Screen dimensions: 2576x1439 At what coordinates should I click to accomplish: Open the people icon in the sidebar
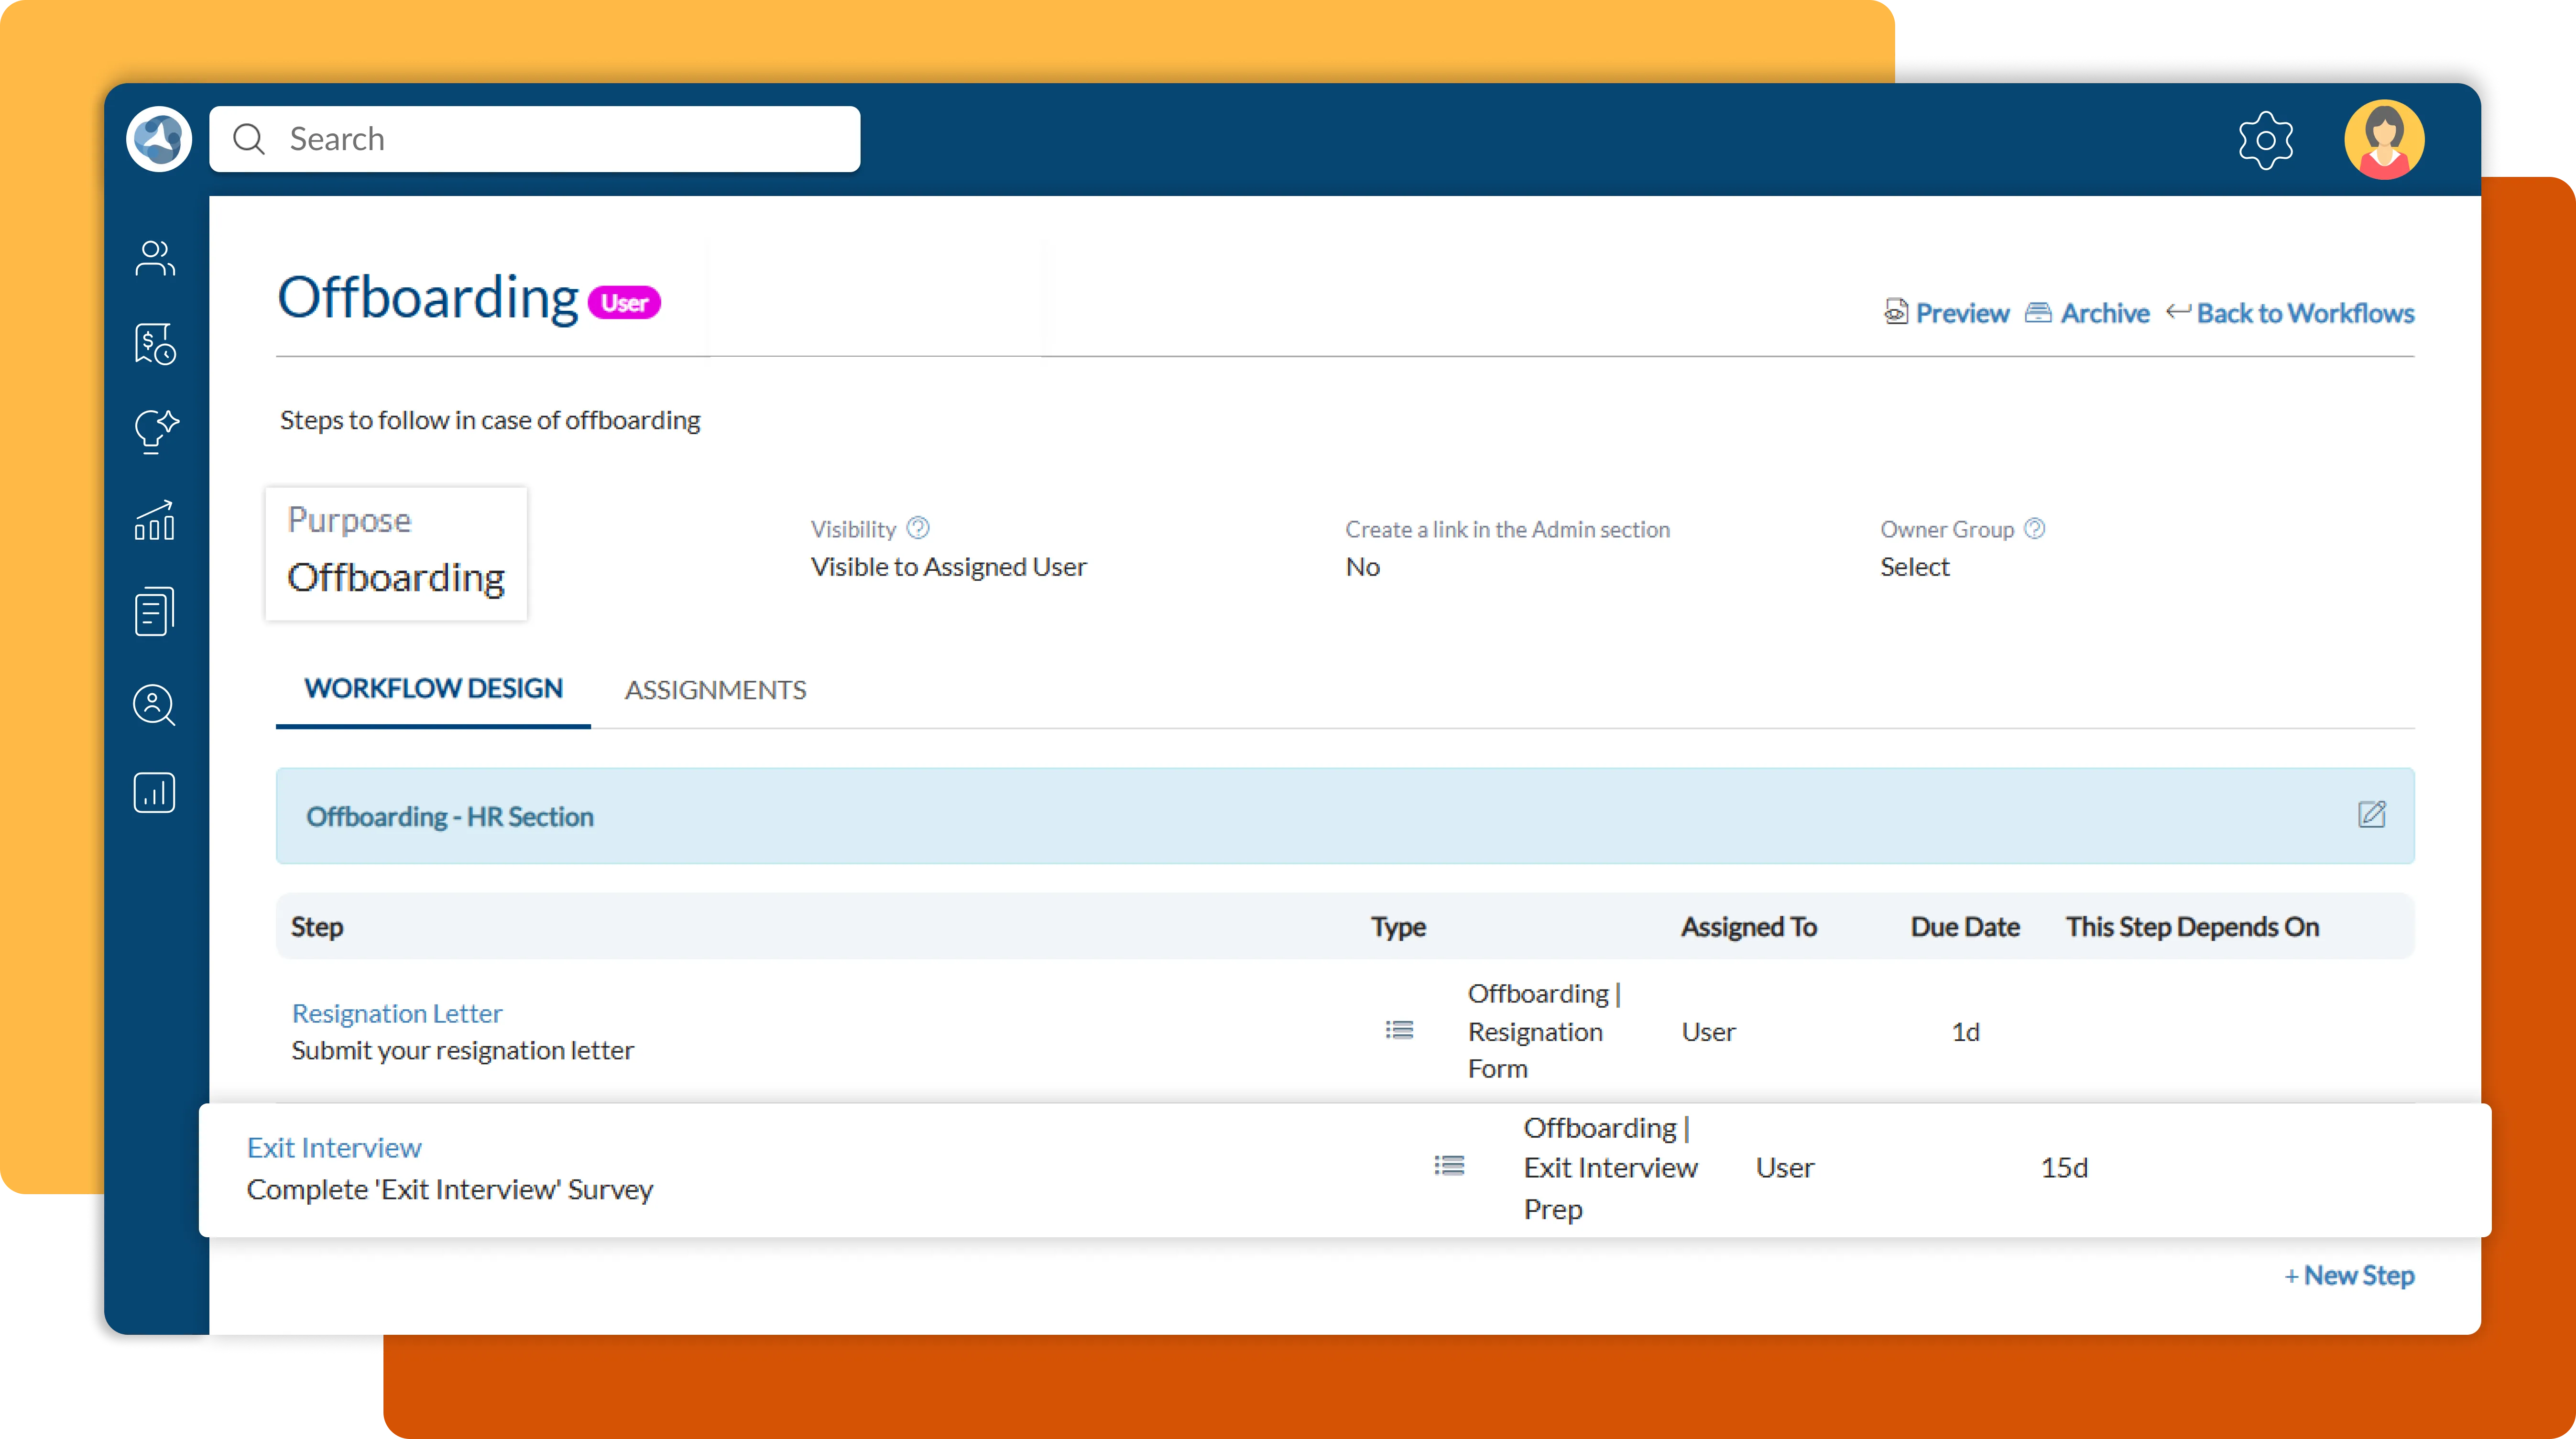(155, 258)
